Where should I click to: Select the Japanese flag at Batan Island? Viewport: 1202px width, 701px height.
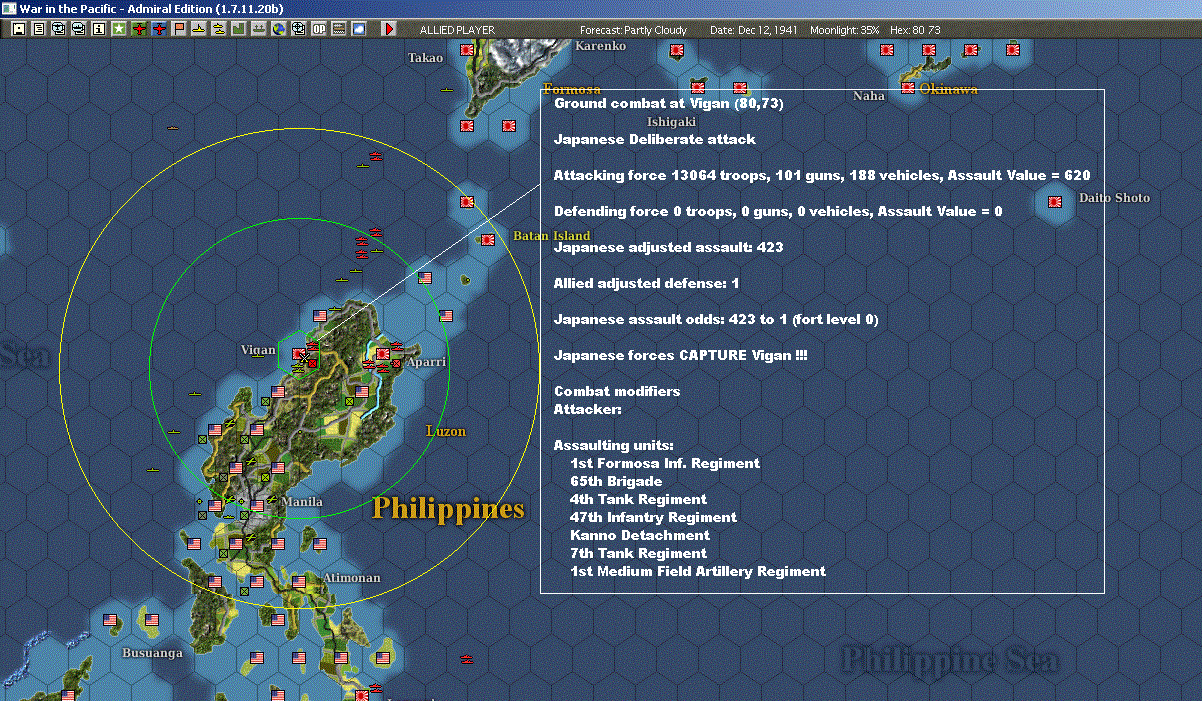click(487, 240)
